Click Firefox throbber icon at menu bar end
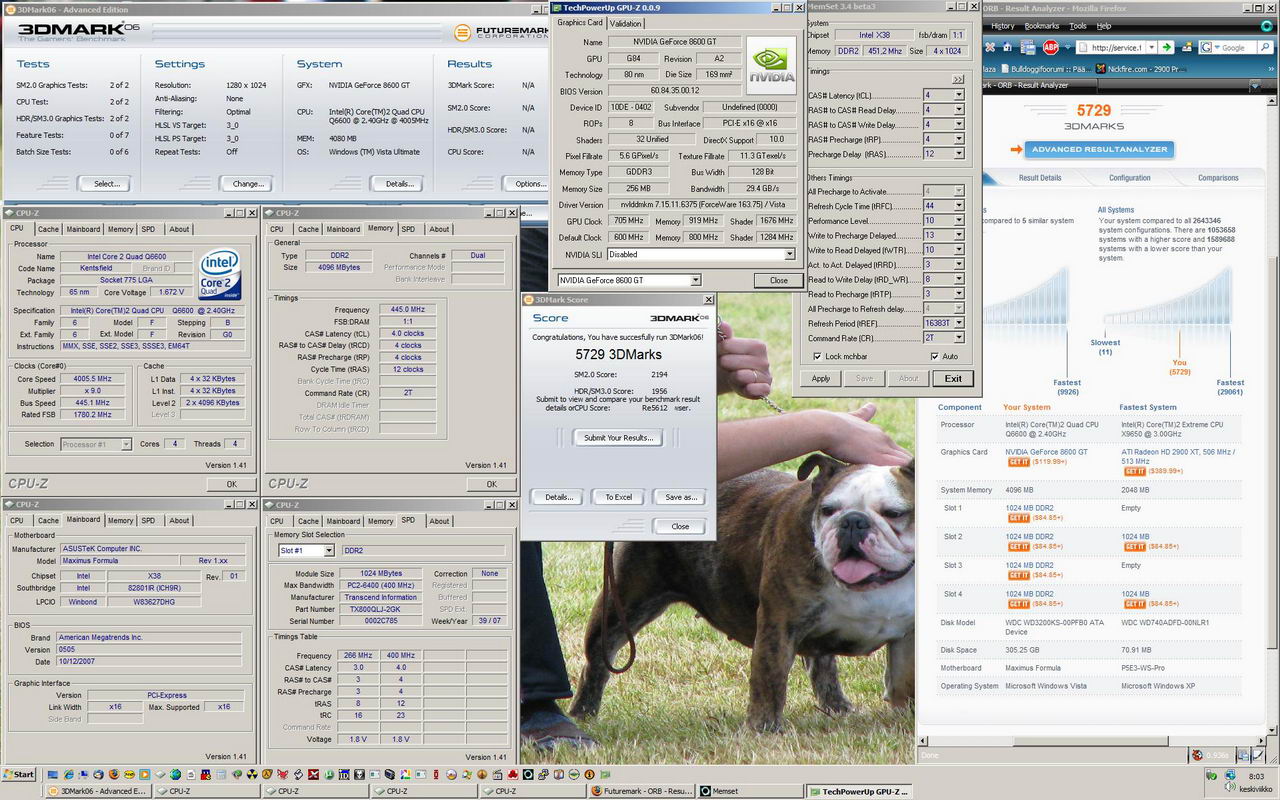The height and width of the screenshot is (800, 1280). (1266, 26)
